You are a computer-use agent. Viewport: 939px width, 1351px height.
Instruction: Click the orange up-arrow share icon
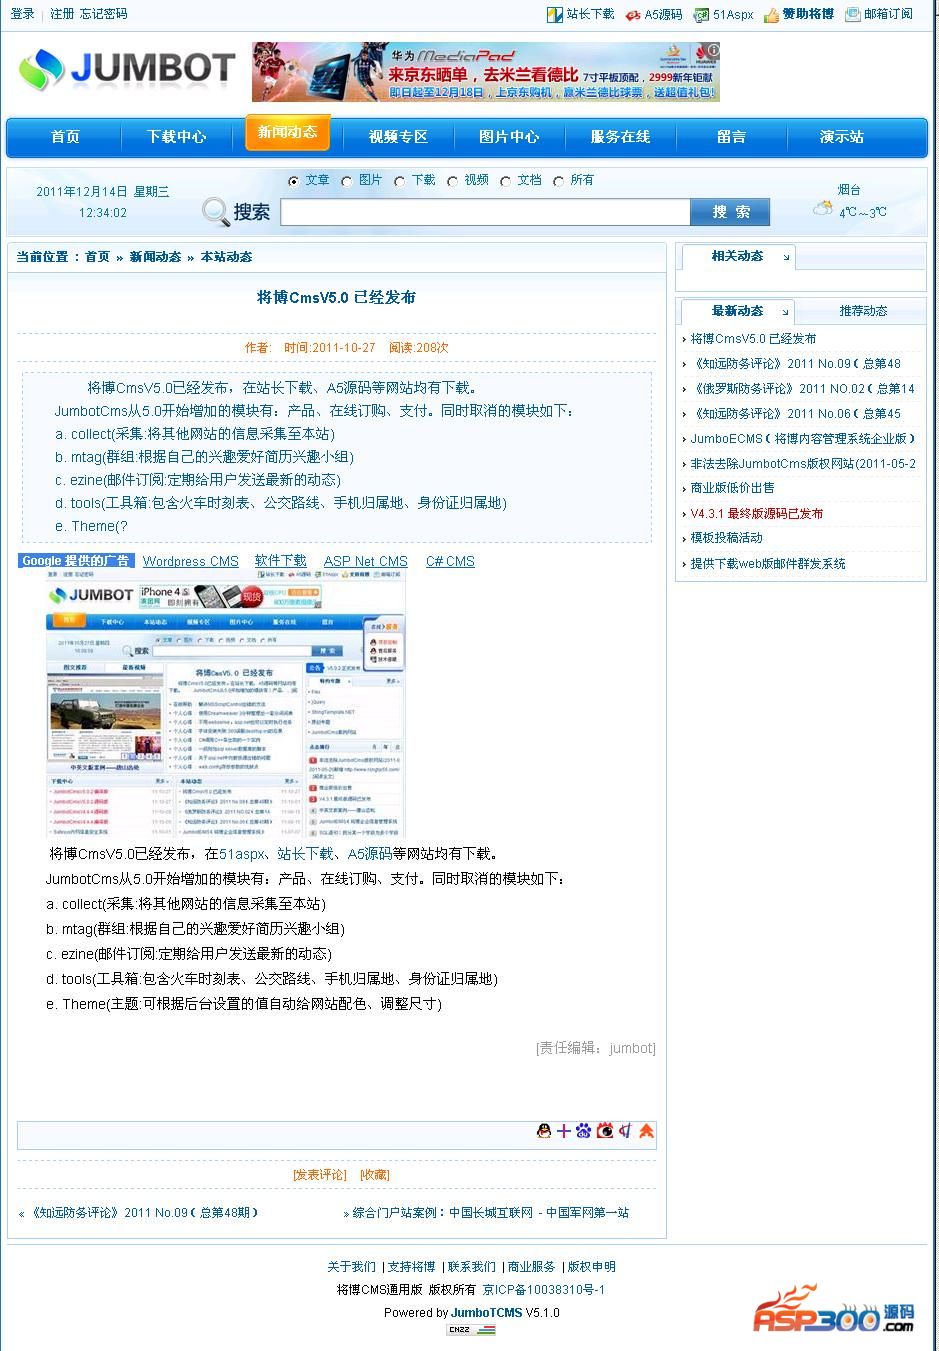[646, 1131]
